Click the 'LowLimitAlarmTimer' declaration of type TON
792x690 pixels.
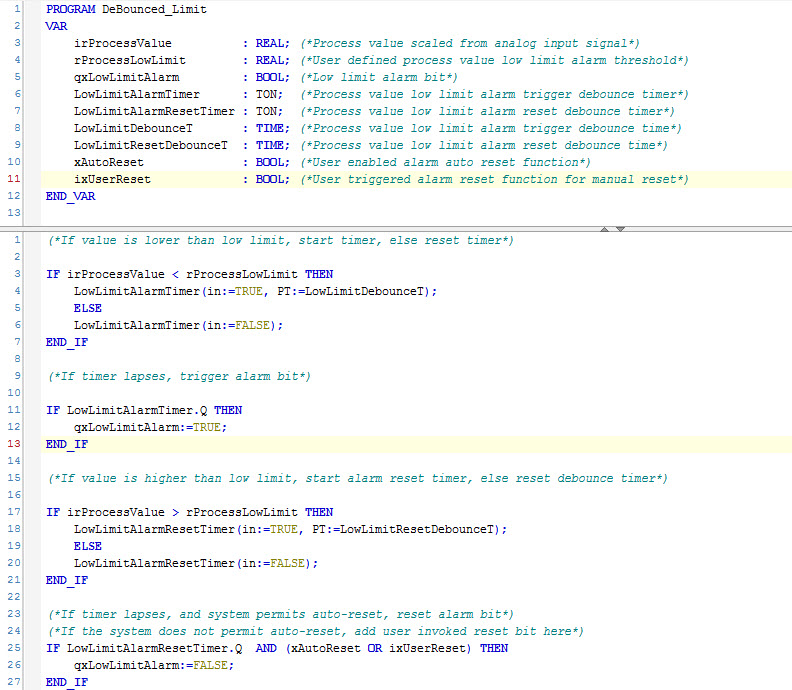(137, 94)
